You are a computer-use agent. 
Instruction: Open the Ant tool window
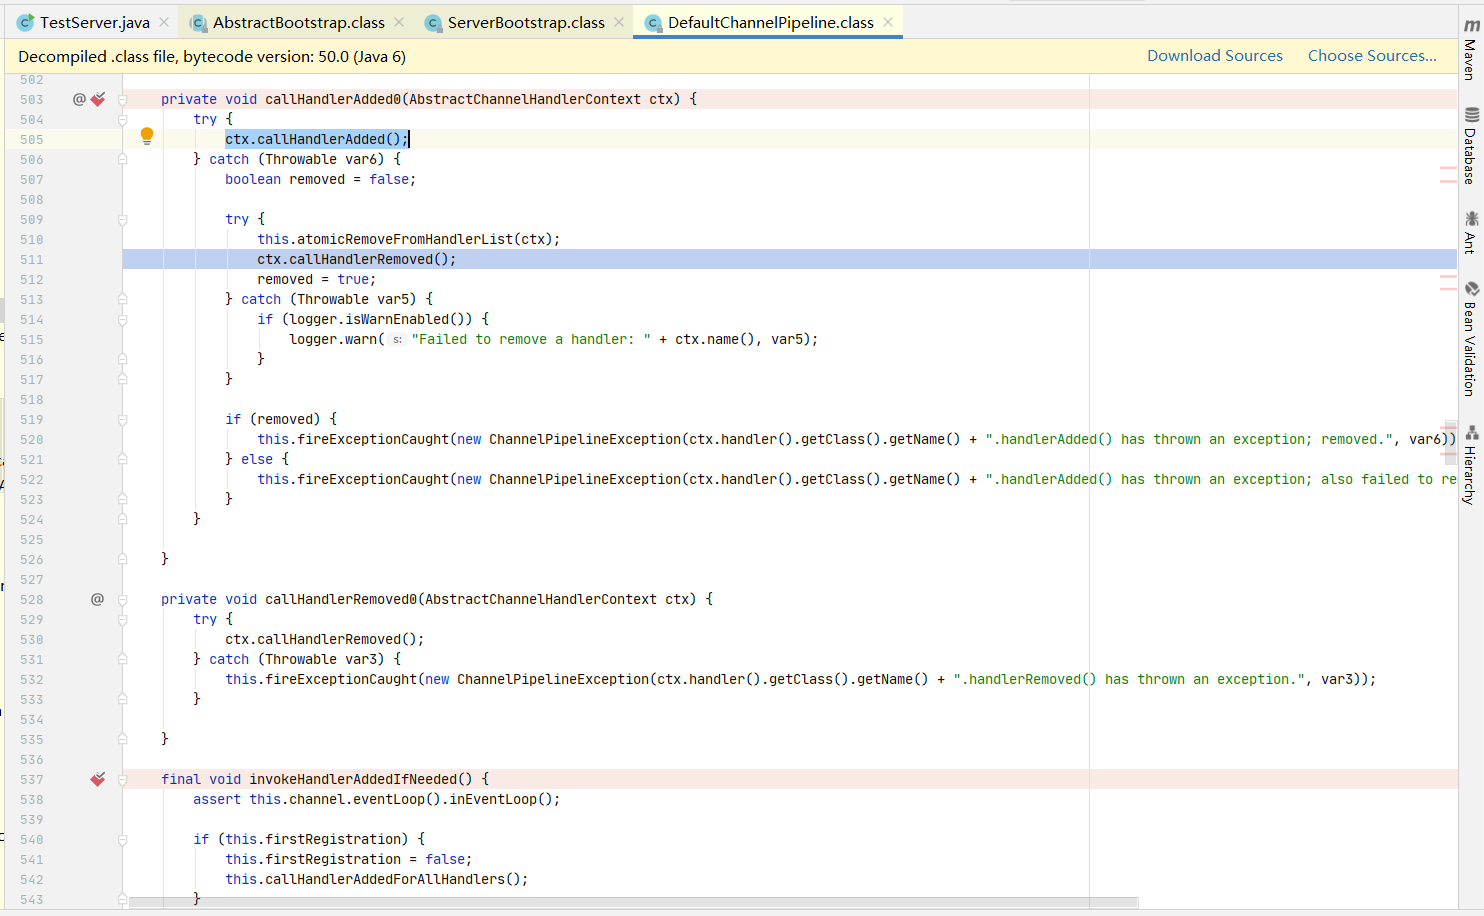[1471, 232]
